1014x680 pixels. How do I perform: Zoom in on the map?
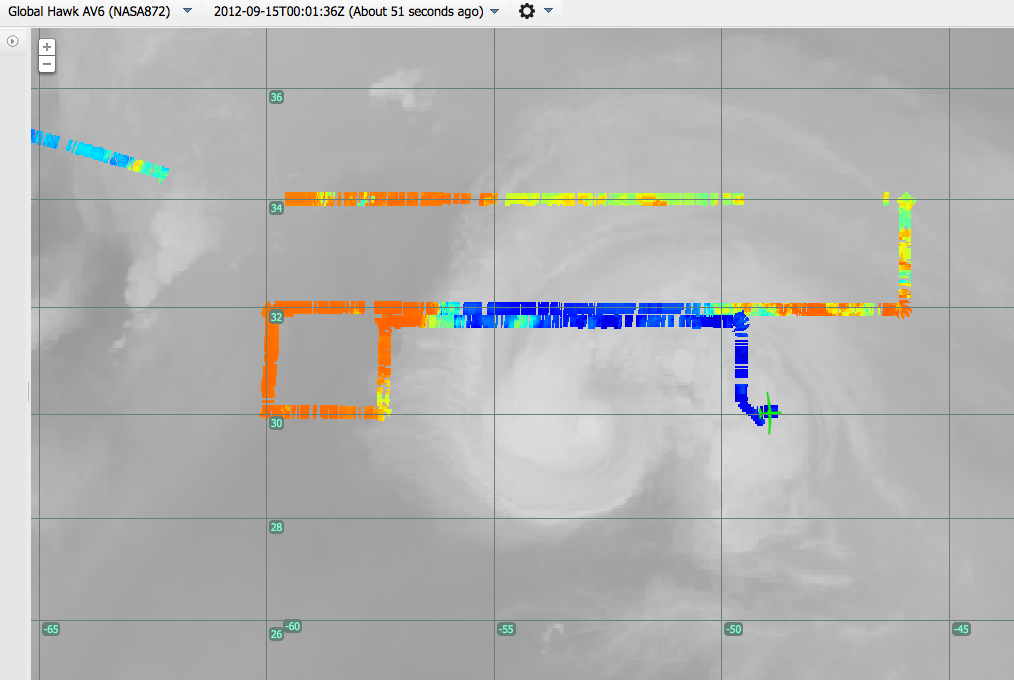click(x=47, y=47)
